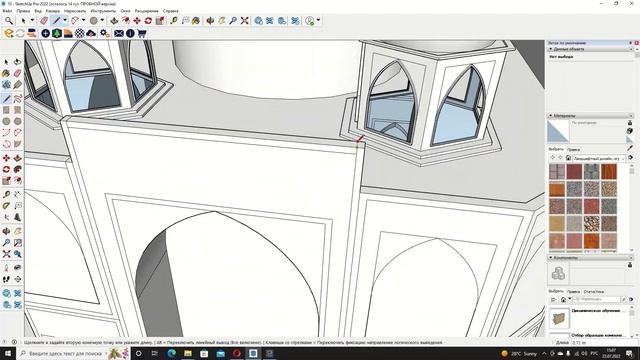
Task: Open the Select tool dropdown arrow
Action: coord(32,20)
